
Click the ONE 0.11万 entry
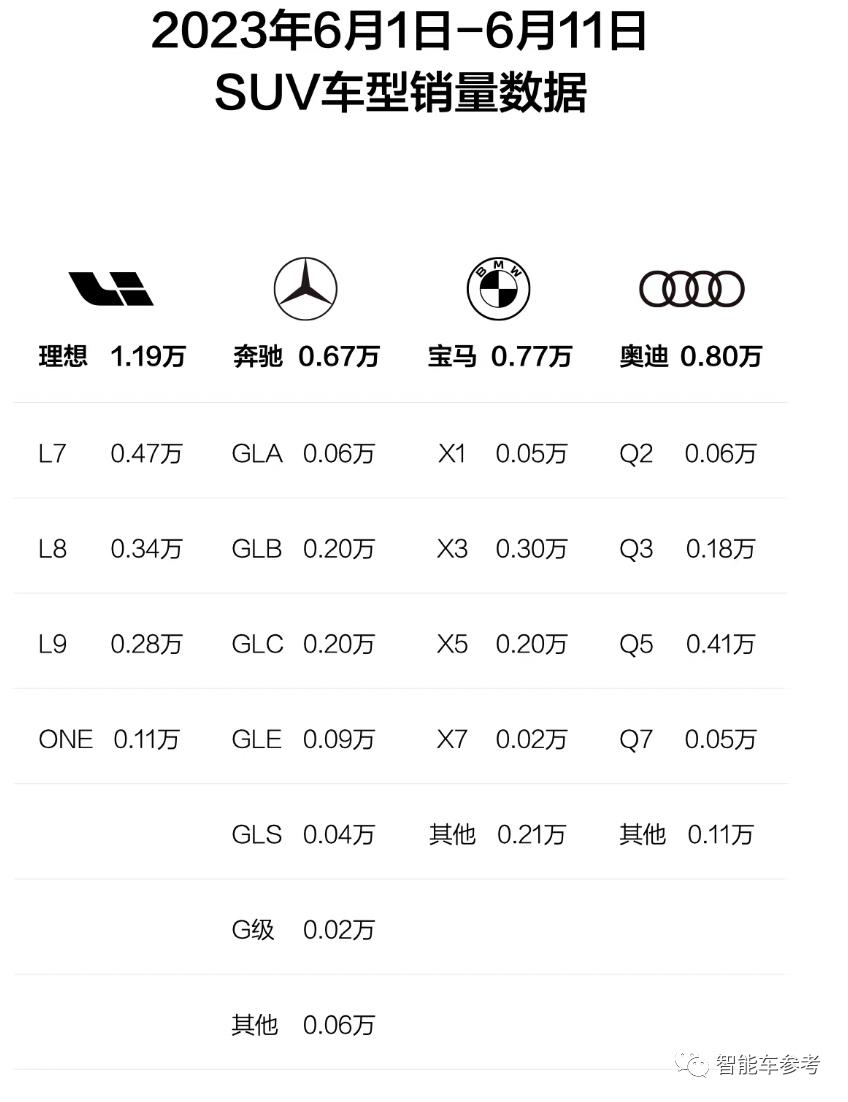pos(110,739)
